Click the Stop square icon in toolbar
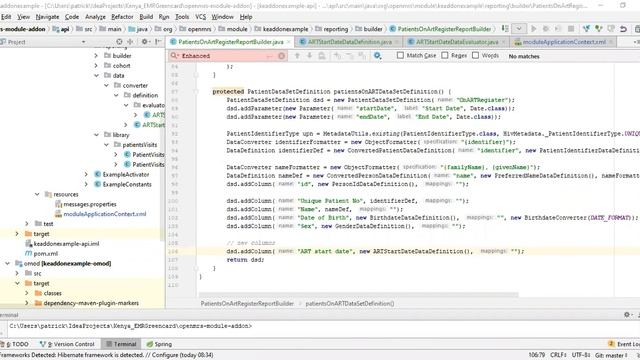 pos(571,29)
